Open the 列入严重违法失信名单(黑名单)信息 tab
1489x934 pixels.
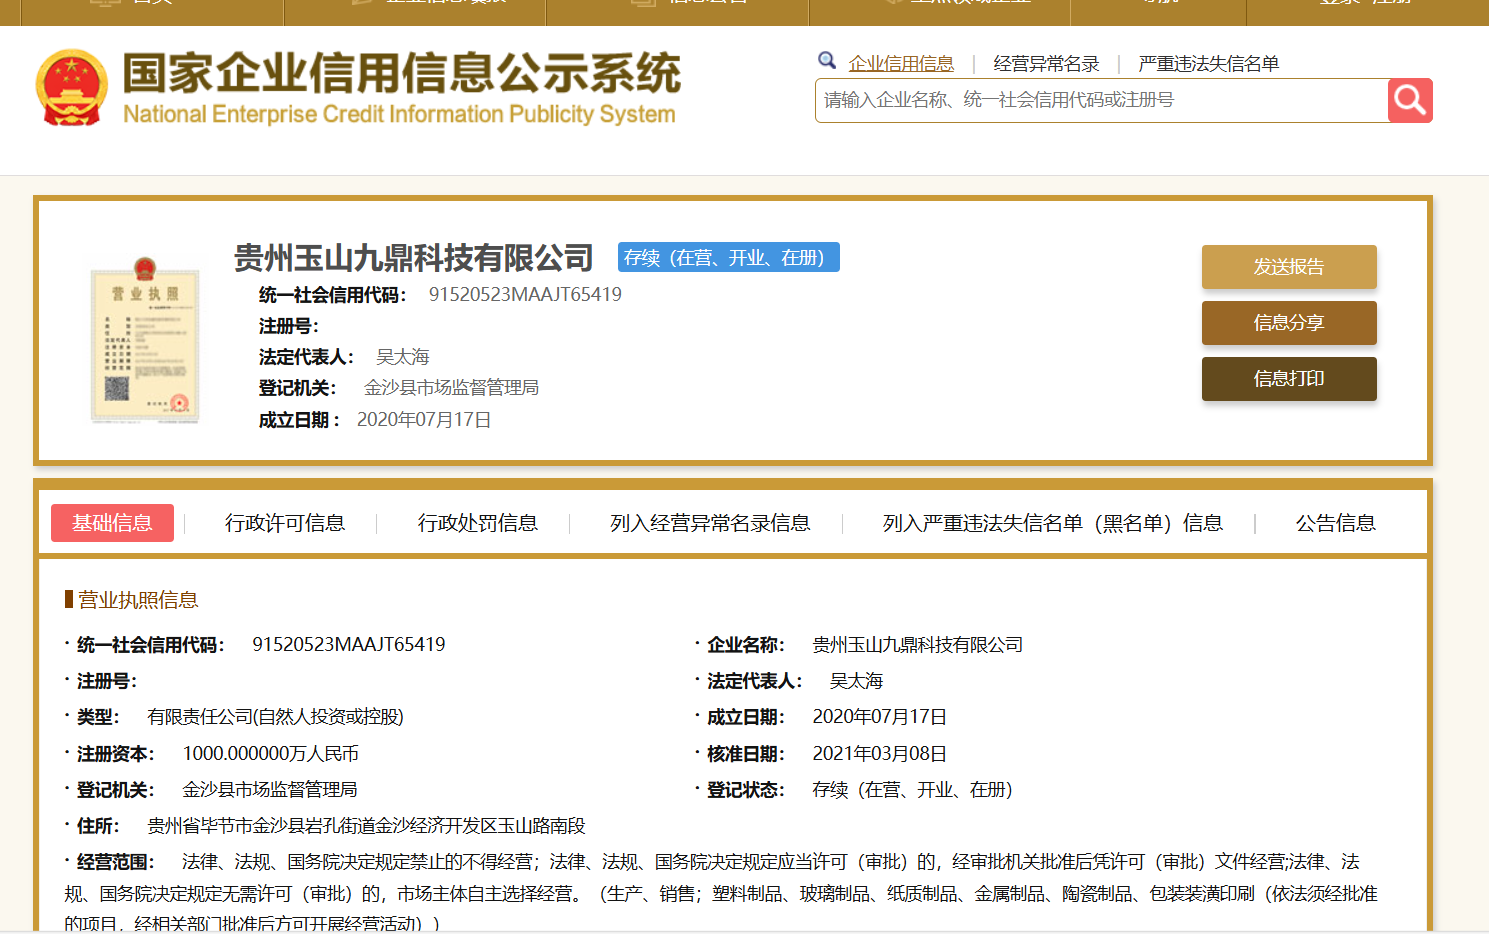(1052, 523)
